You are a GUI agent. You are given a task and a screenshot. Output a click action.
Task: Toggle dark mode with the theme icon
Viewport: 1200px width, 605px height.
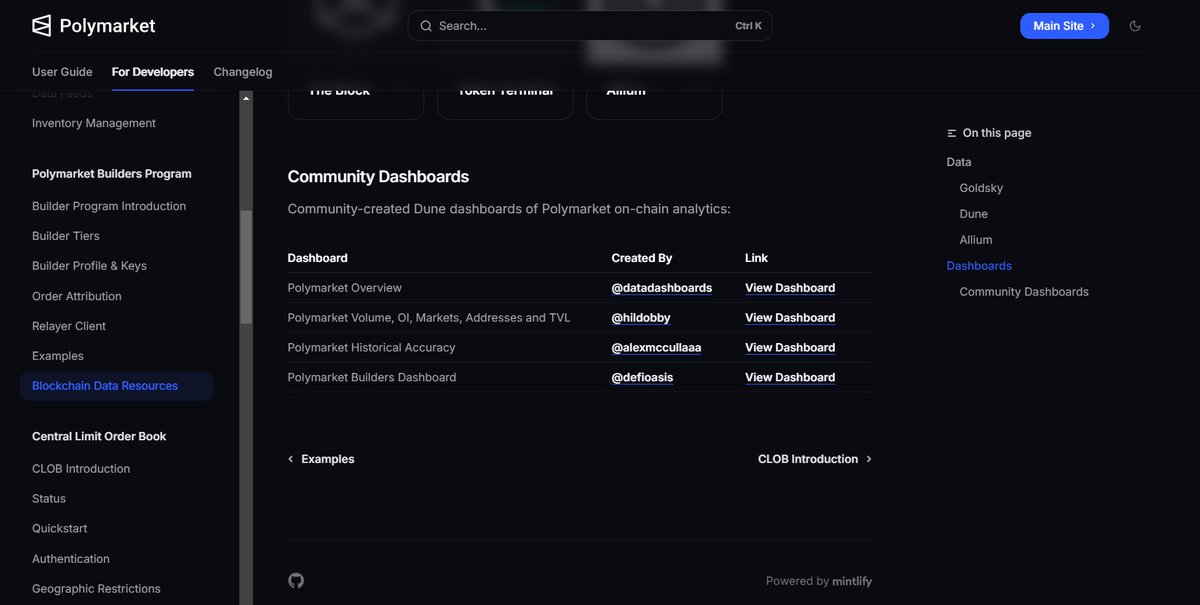pos(1135,27)
